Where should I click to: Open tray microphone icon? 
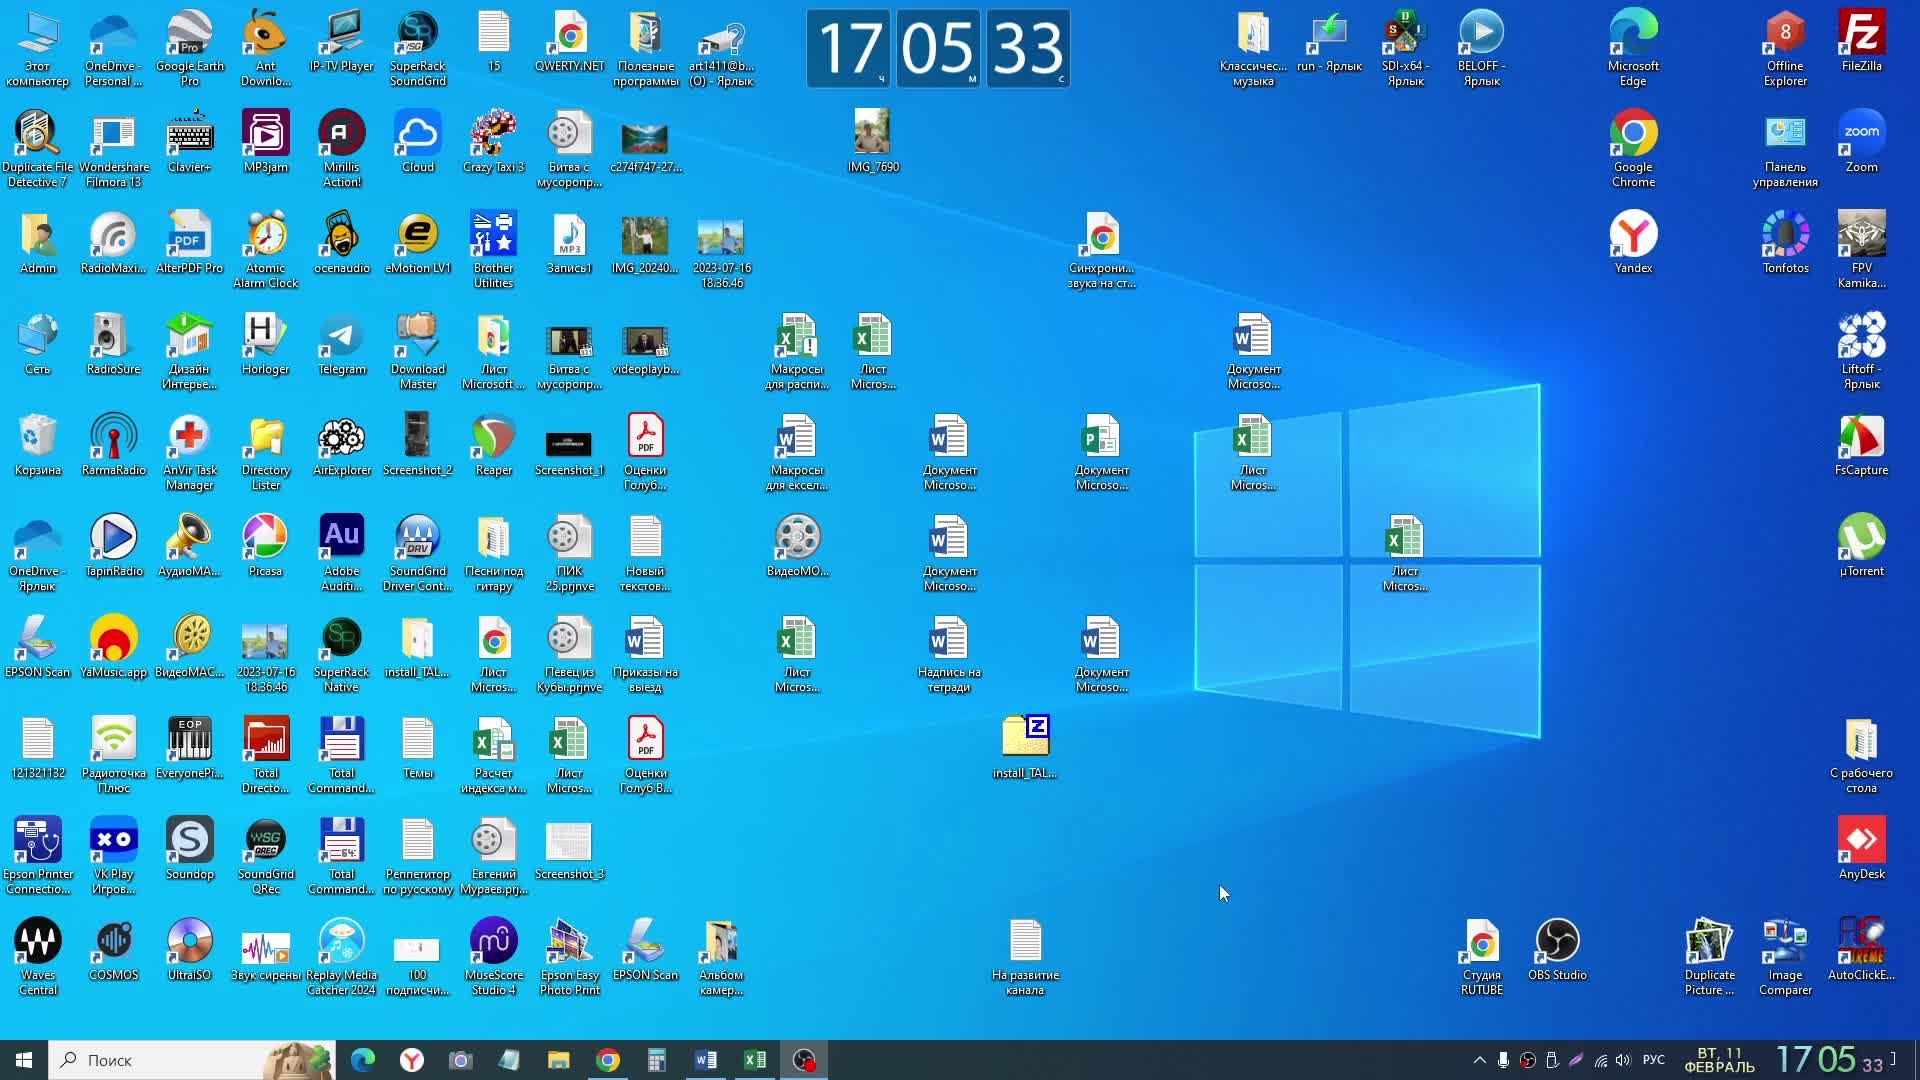(x=1503, y=1060)
